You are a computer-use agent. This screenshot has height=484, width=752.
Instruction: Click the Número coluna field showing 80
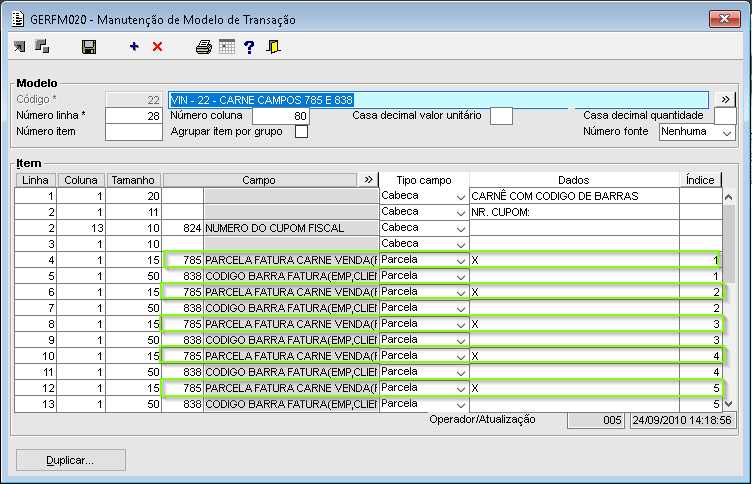[x=281, y=116]
